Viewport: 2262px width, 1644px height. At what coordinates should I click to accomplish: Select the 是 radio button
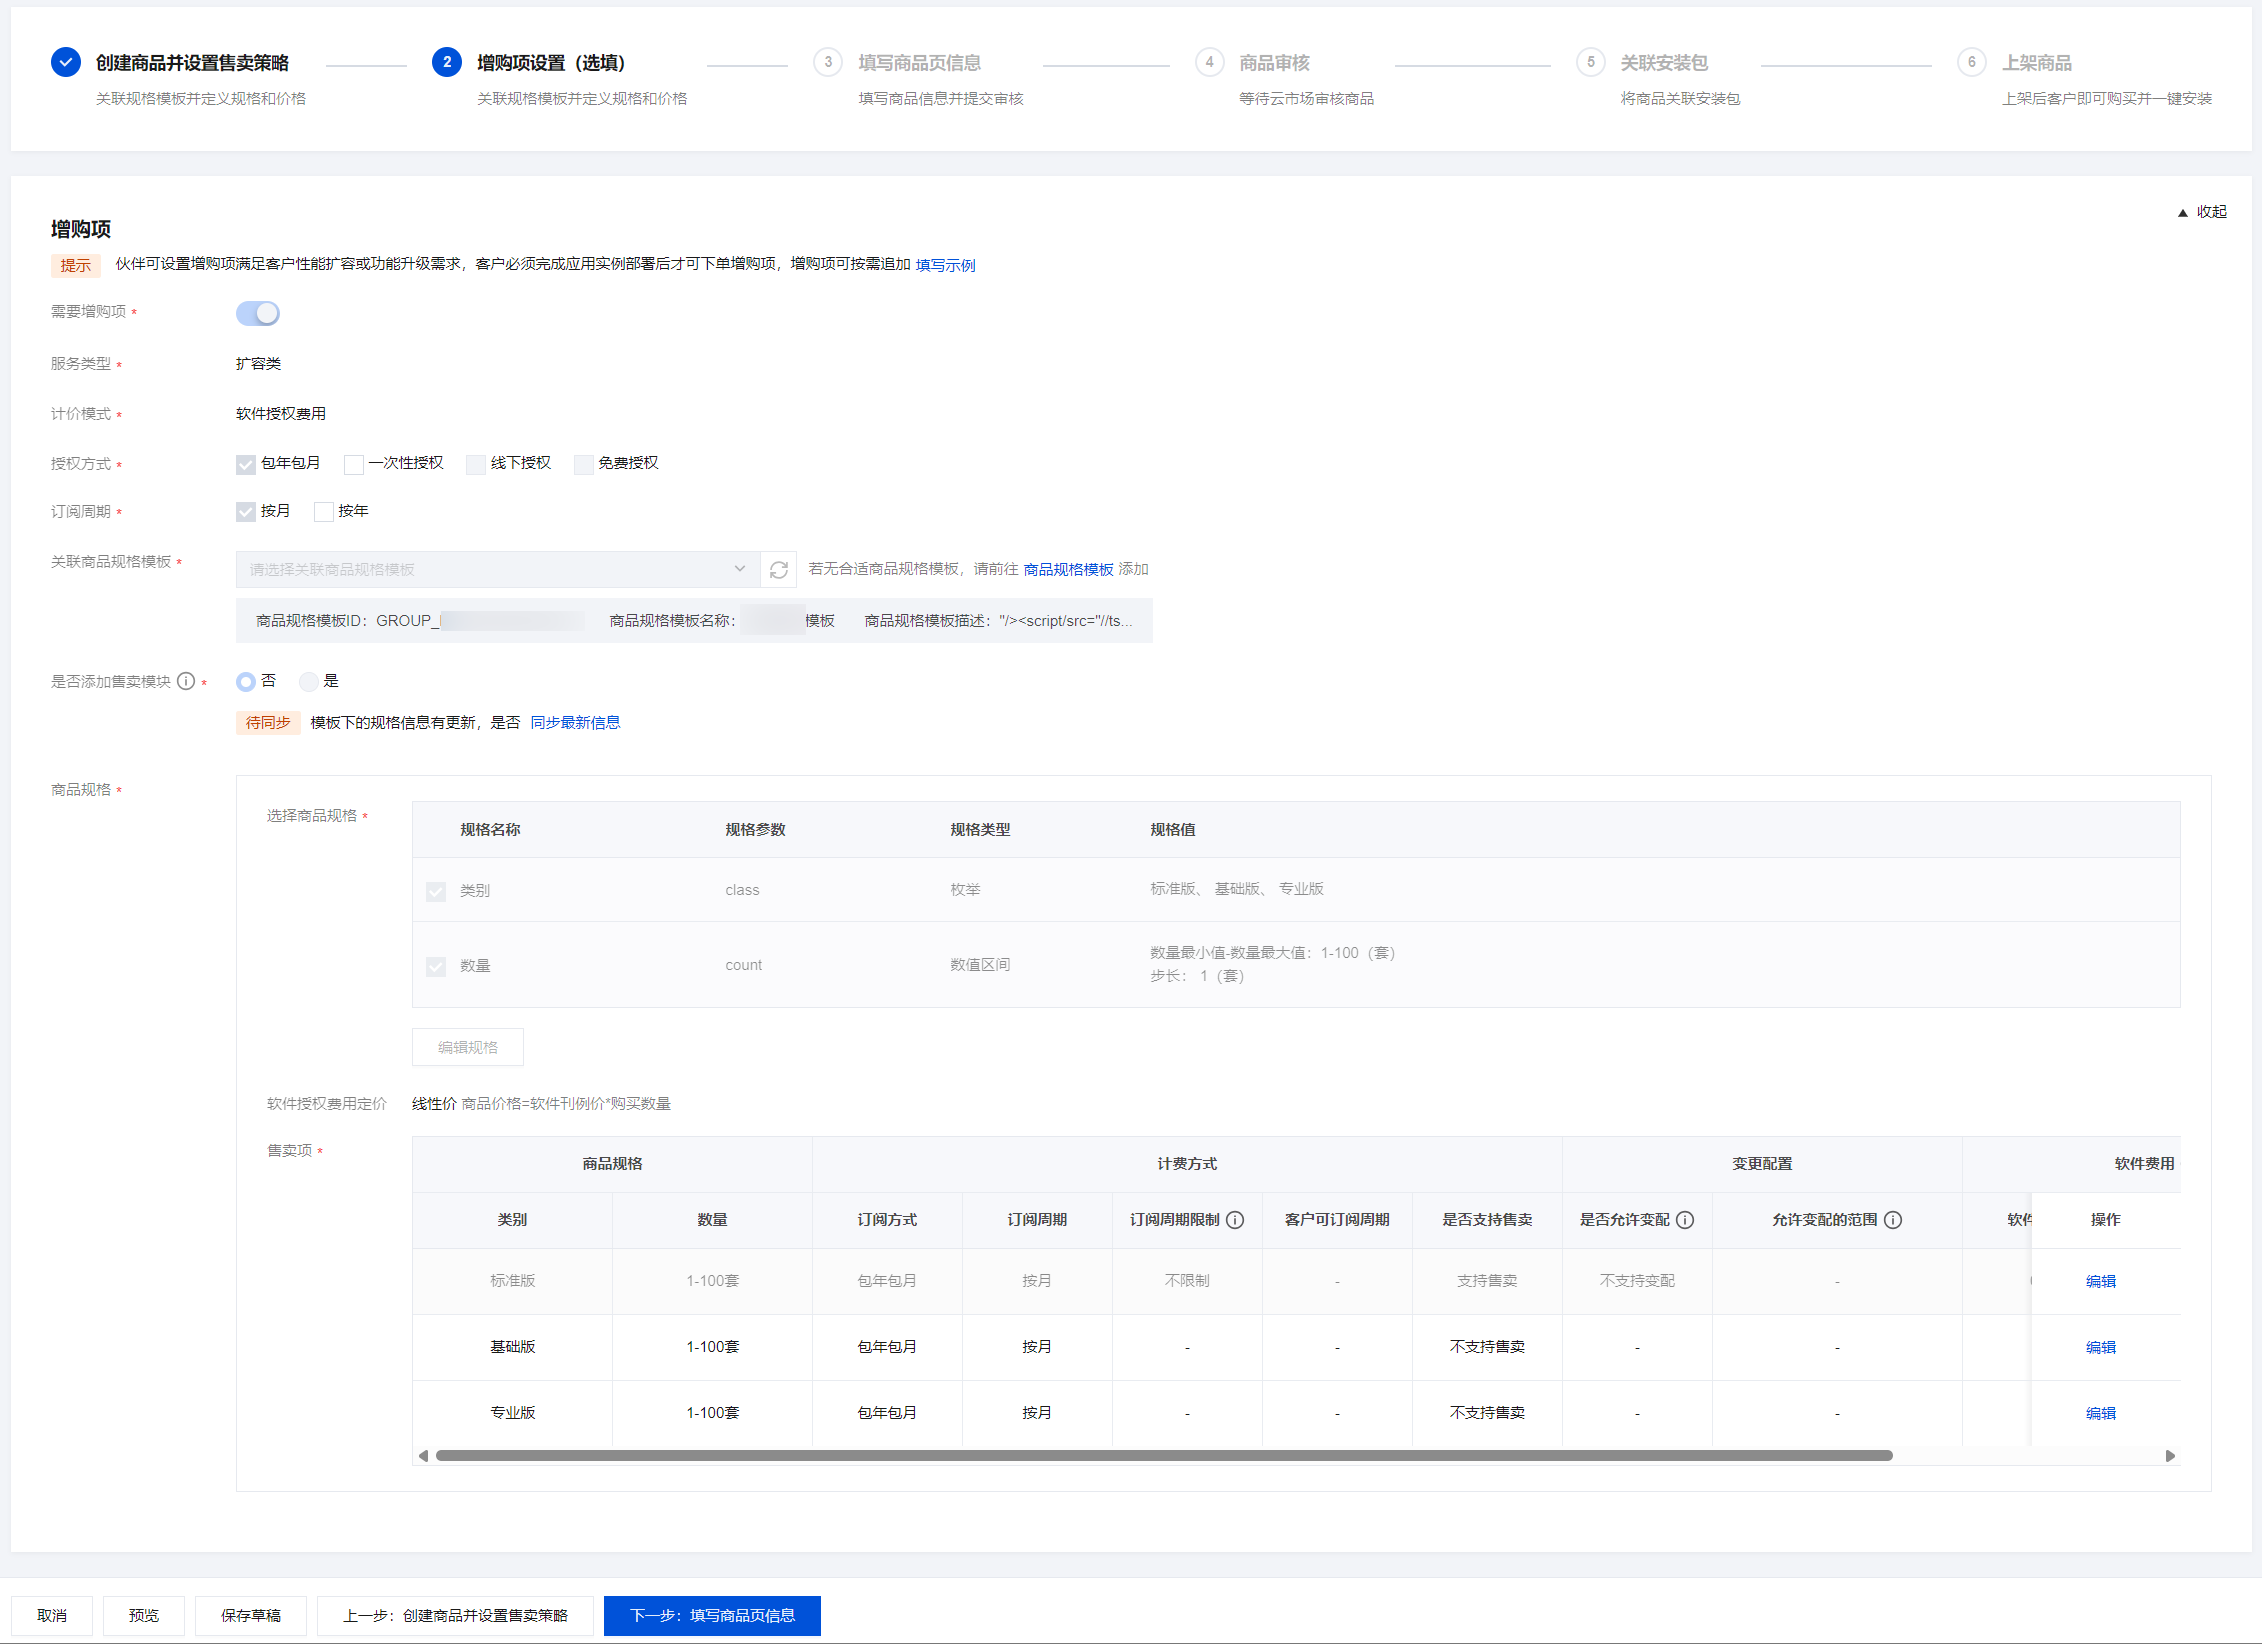(308, 682)
